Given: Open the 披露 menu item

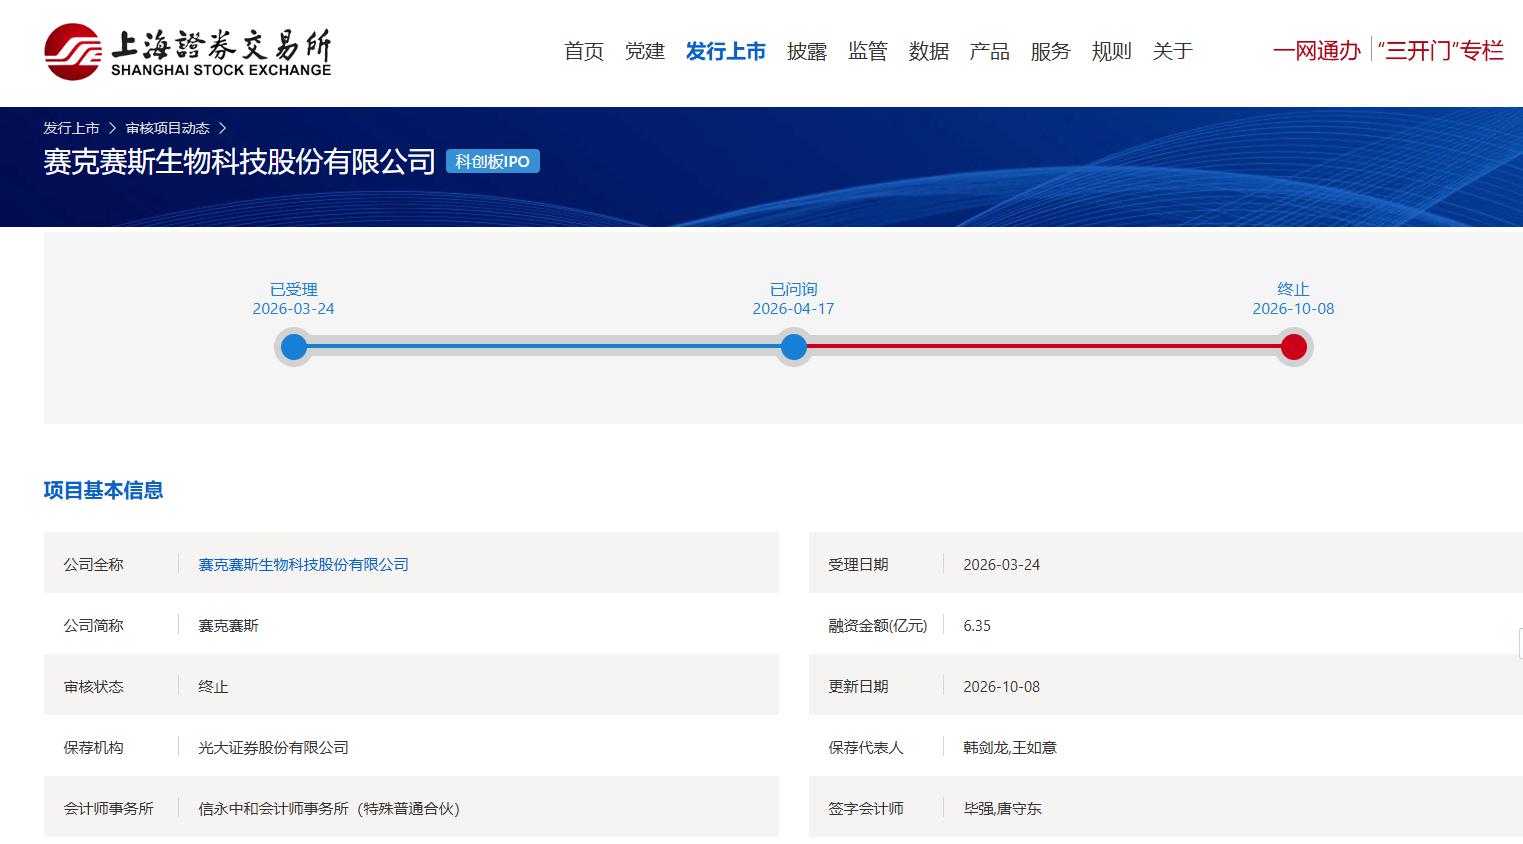Looking at the screenshot, I should pos(807,51).
